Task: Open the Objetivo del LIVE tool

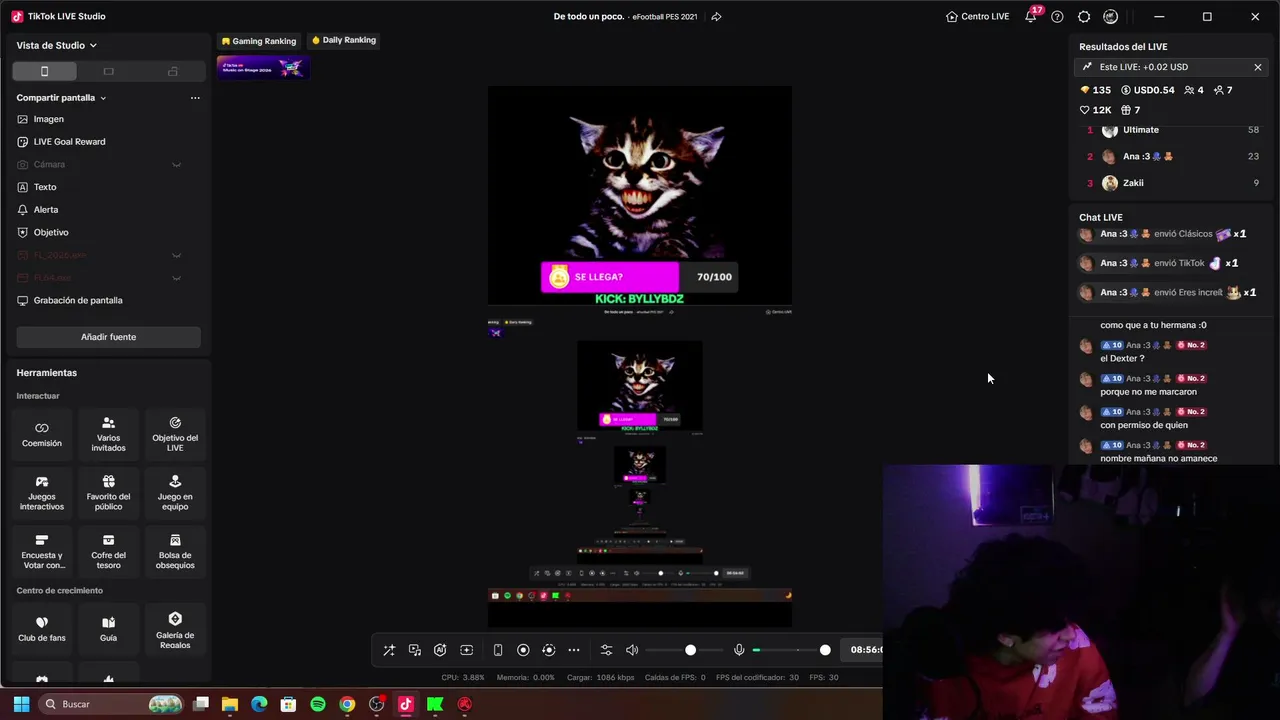Action: pos(175,434)
